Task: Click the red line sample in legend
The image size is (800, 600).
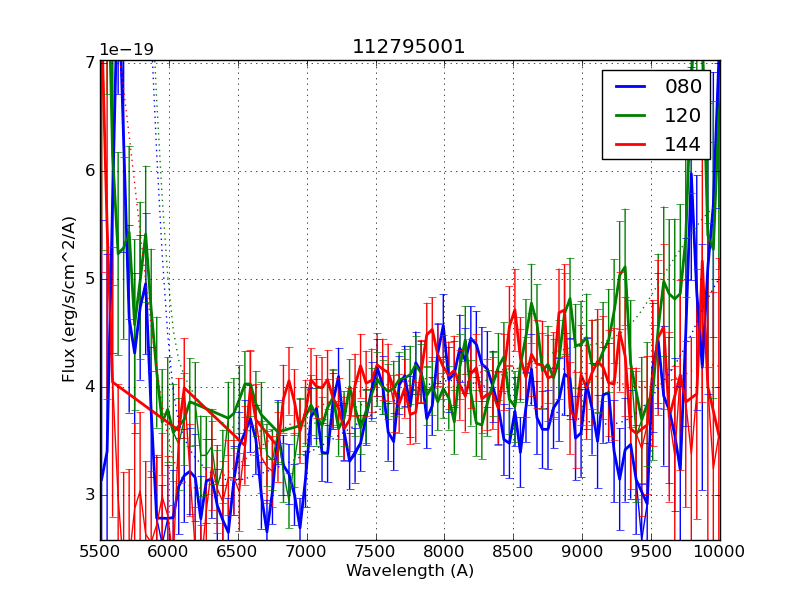Action: click(x=630, y=144)
